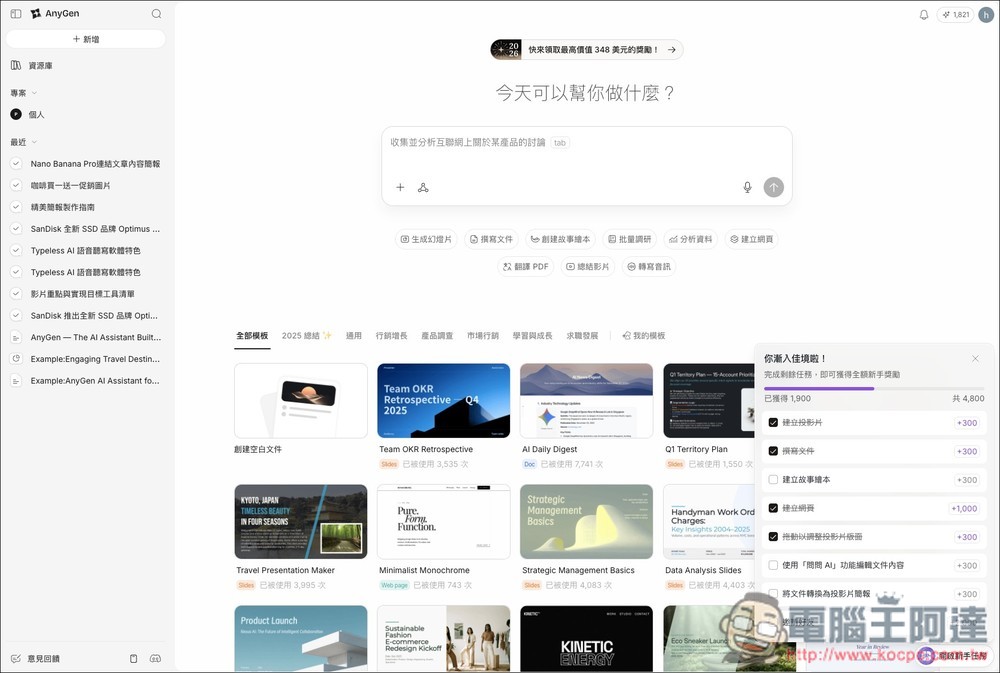
Task: Check the 將文件轉換為投影片簡報 checkbox
Action: pos(773,593)
